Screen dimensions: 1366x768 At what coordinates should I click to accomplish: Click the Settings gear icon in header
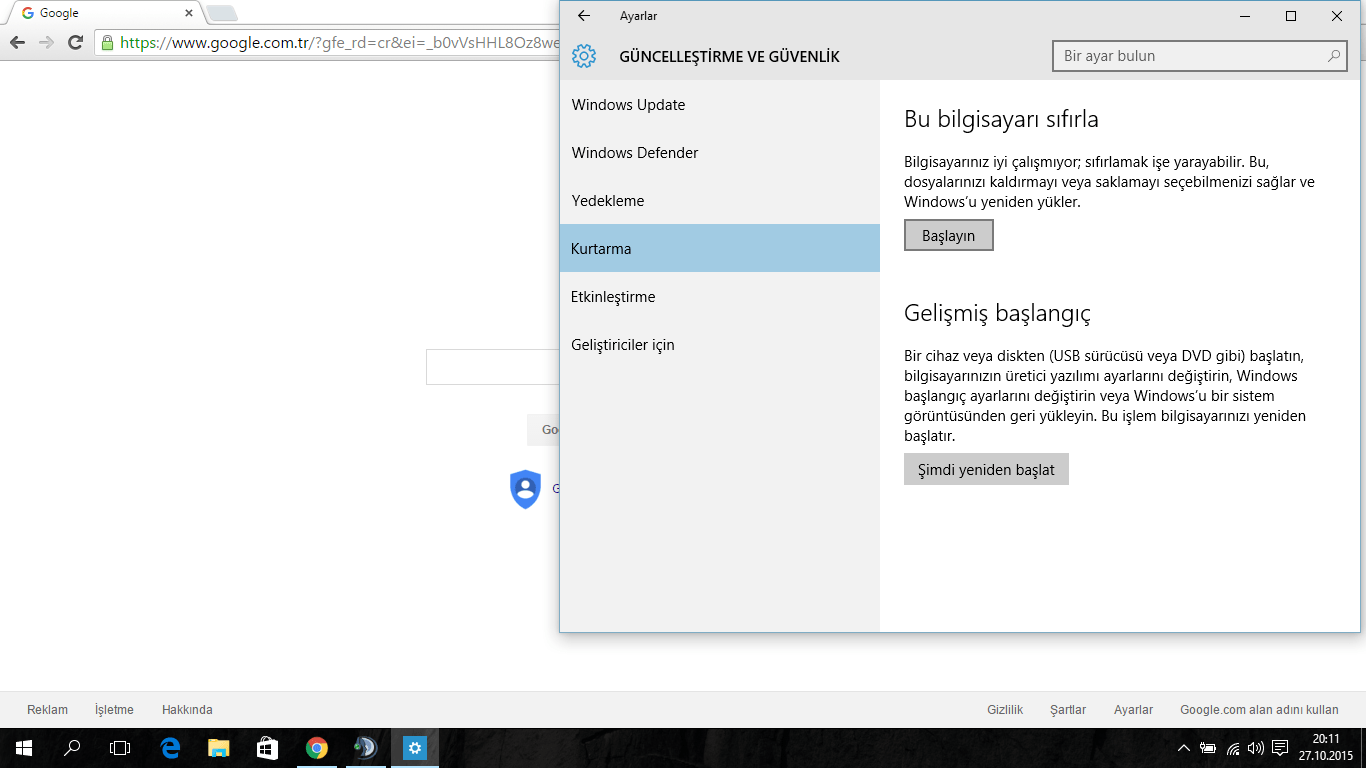pyautogui.click(x=584, y=56)
